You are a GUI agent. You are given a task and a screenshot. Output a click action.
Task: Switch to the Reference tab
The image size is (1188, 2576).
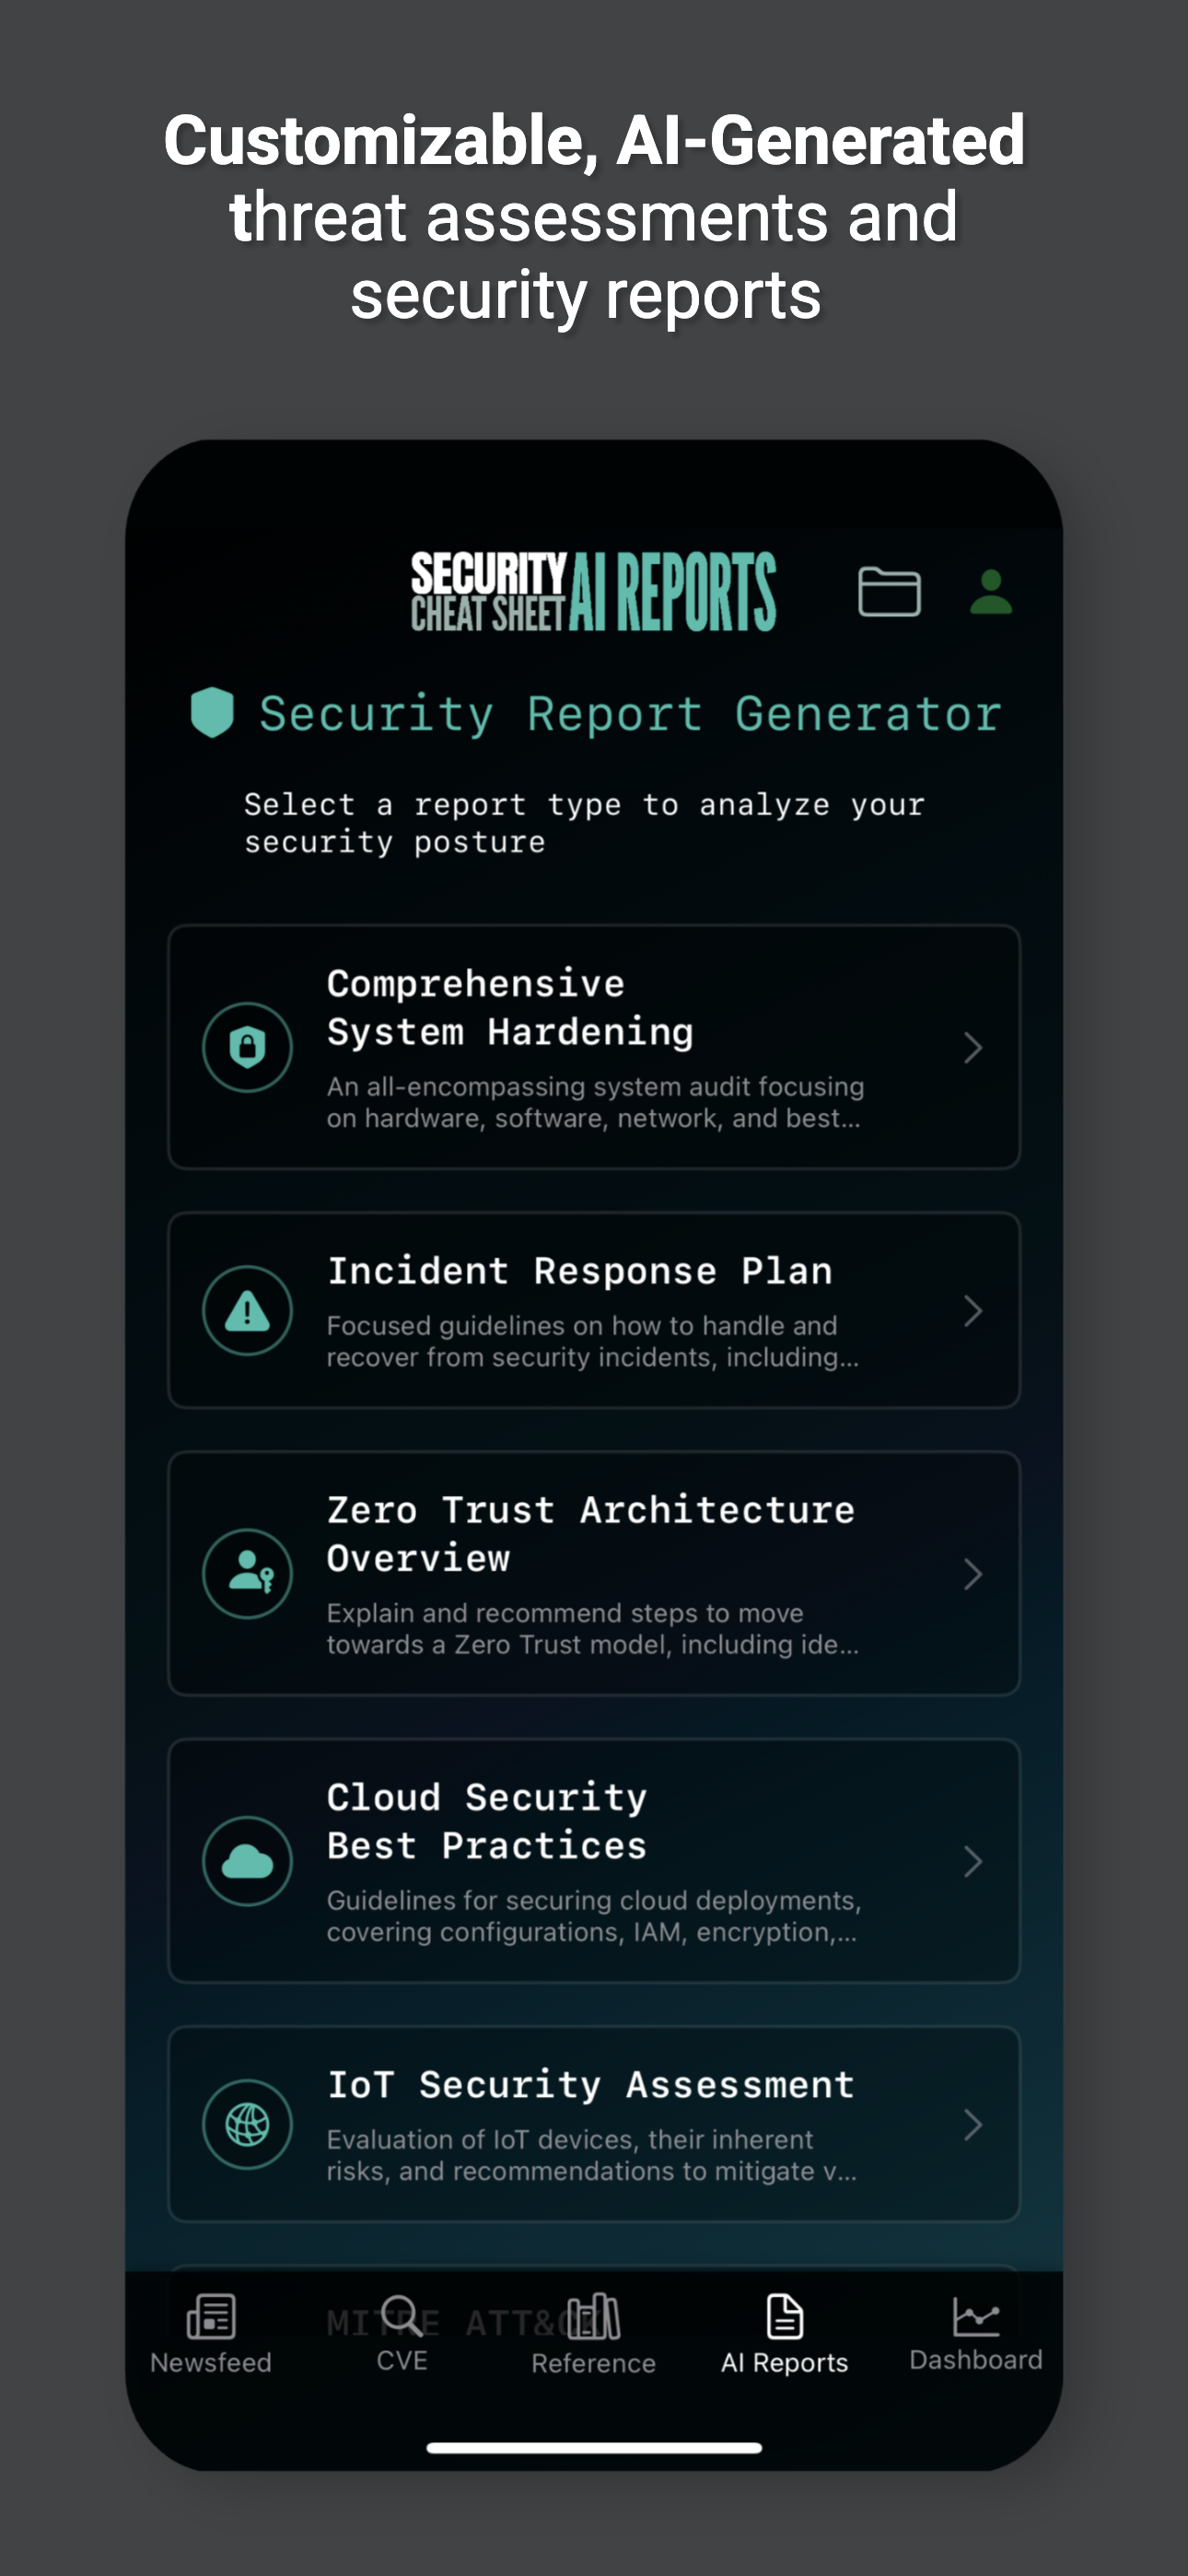[x=593, y=2335]
